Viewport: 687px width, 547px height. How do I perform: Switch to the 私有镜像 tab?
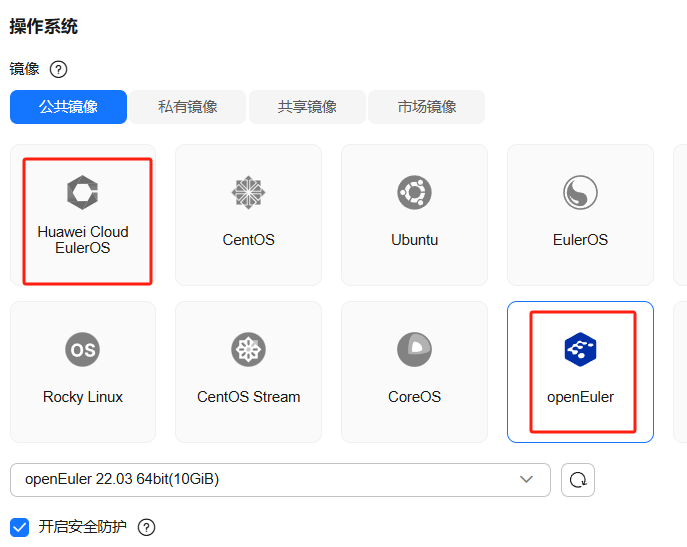tap(188, 107)
